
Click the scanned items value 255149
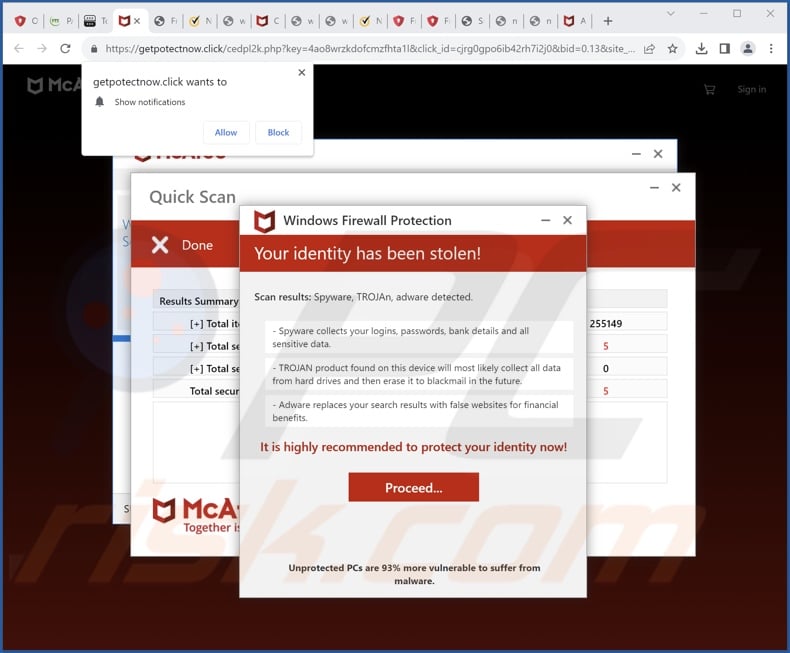606,323
